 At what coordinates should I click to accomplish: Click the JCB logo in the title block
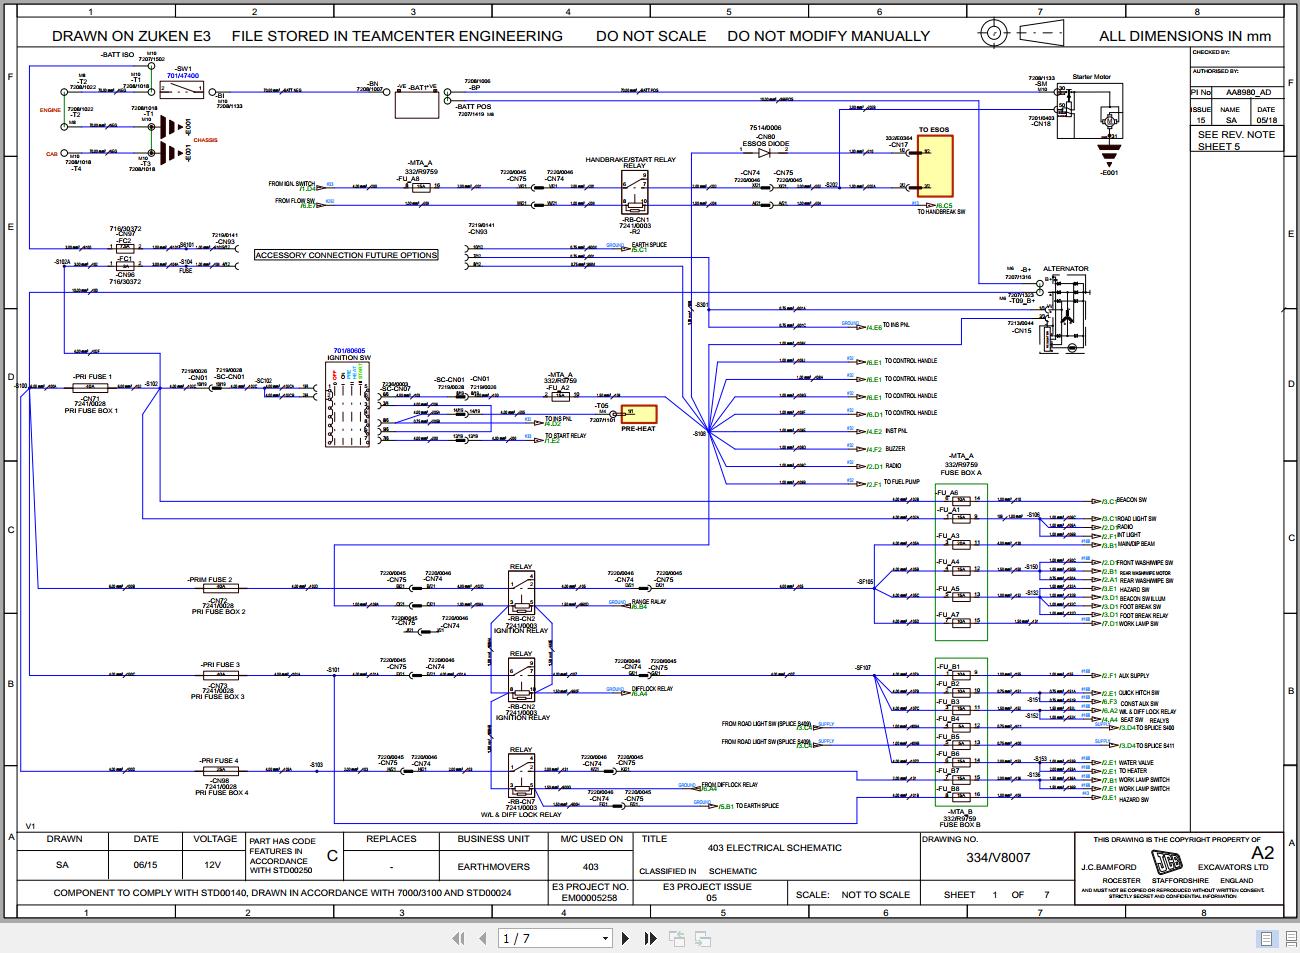click(x=1169, y=862)
